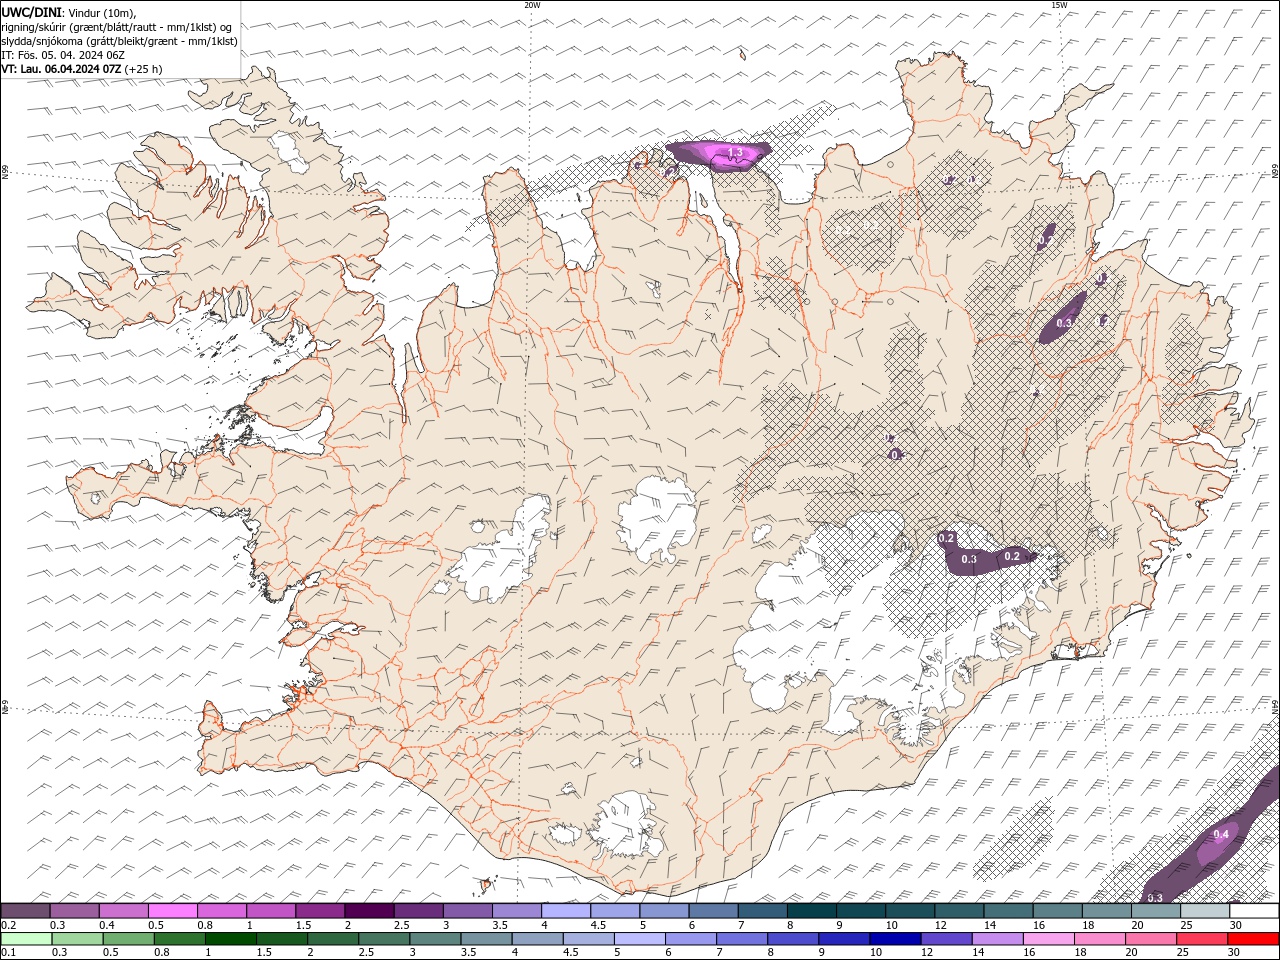This screenshot has height=960, width=1280.
Task: Click the '15W' longitude label
Action: click(1059, 5)
